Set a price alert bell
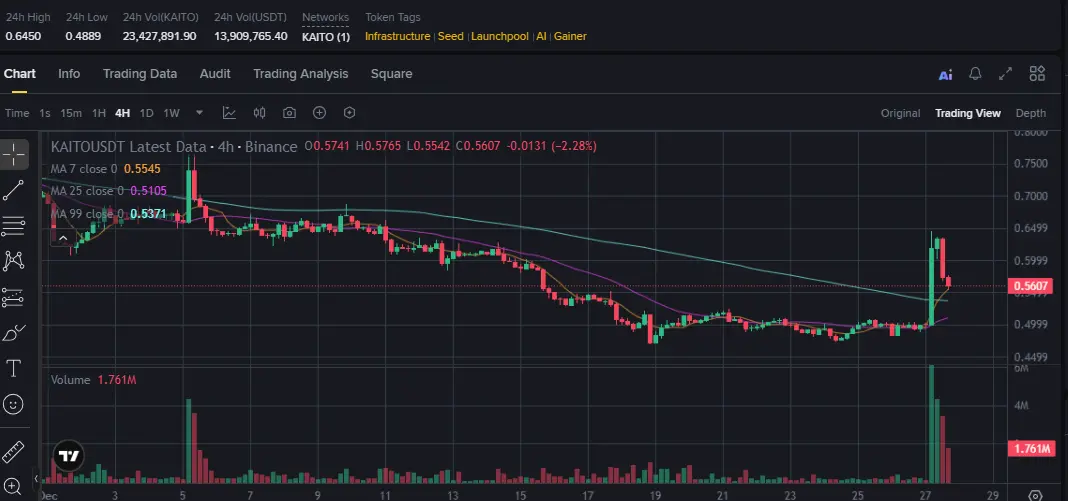1068x501 pixels. point(975,74)
